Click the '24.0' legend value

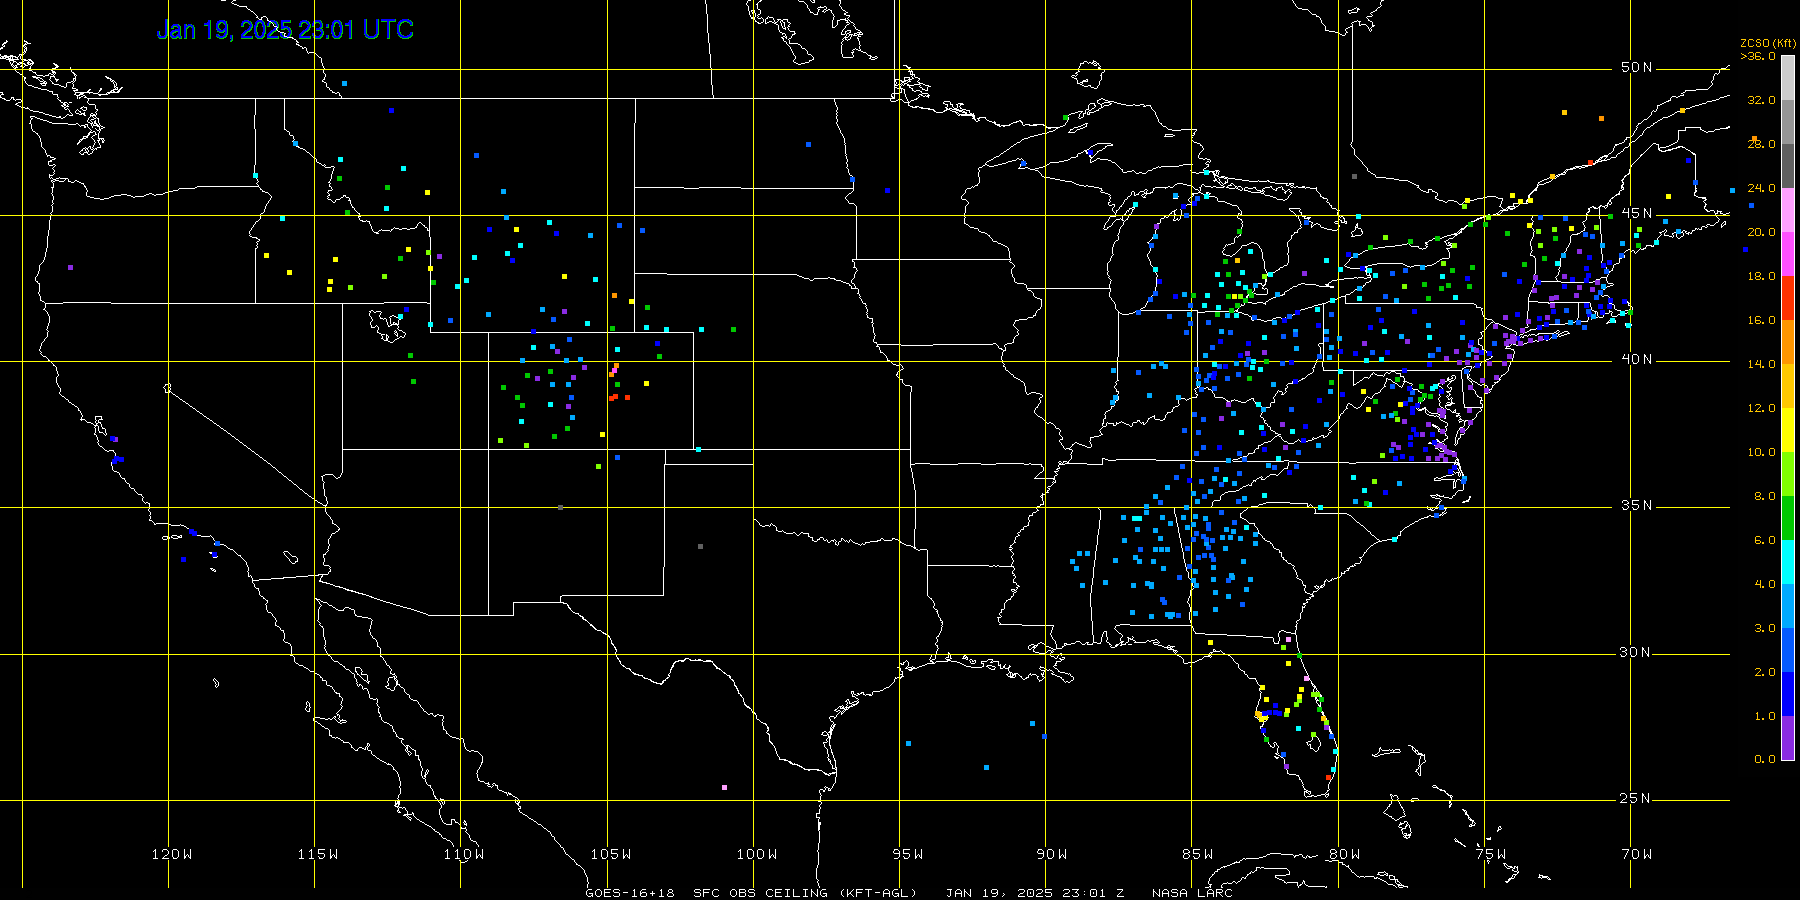[x=1761, y=188]
